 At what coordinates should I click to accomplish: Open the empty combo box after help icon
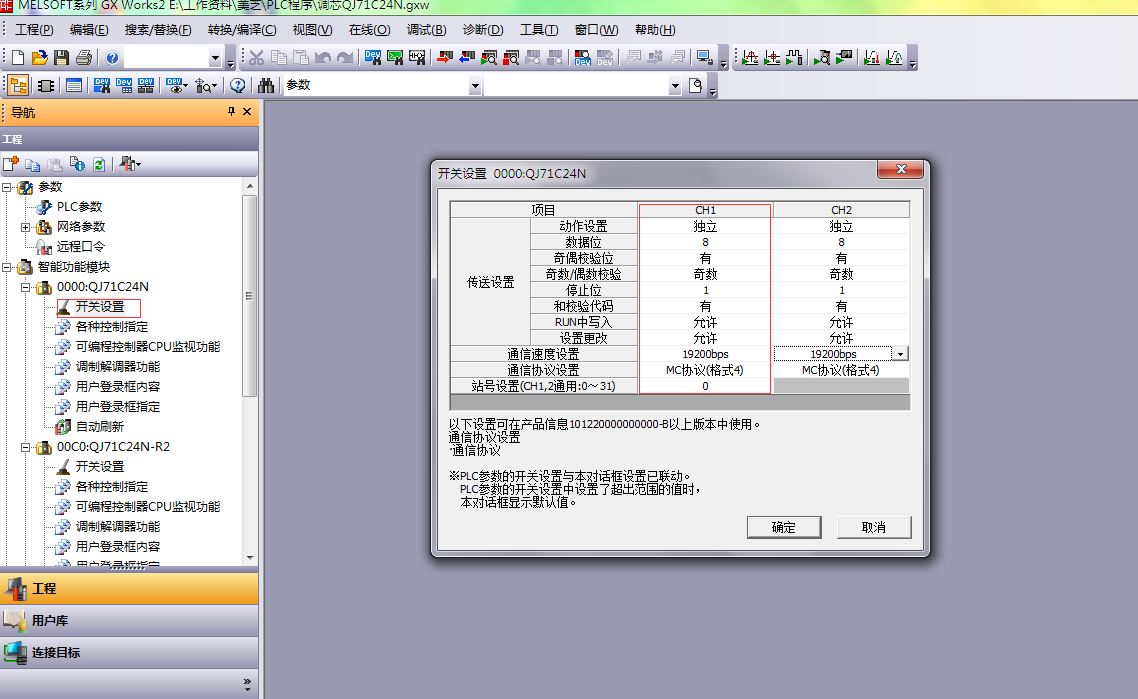coord(215,57)
